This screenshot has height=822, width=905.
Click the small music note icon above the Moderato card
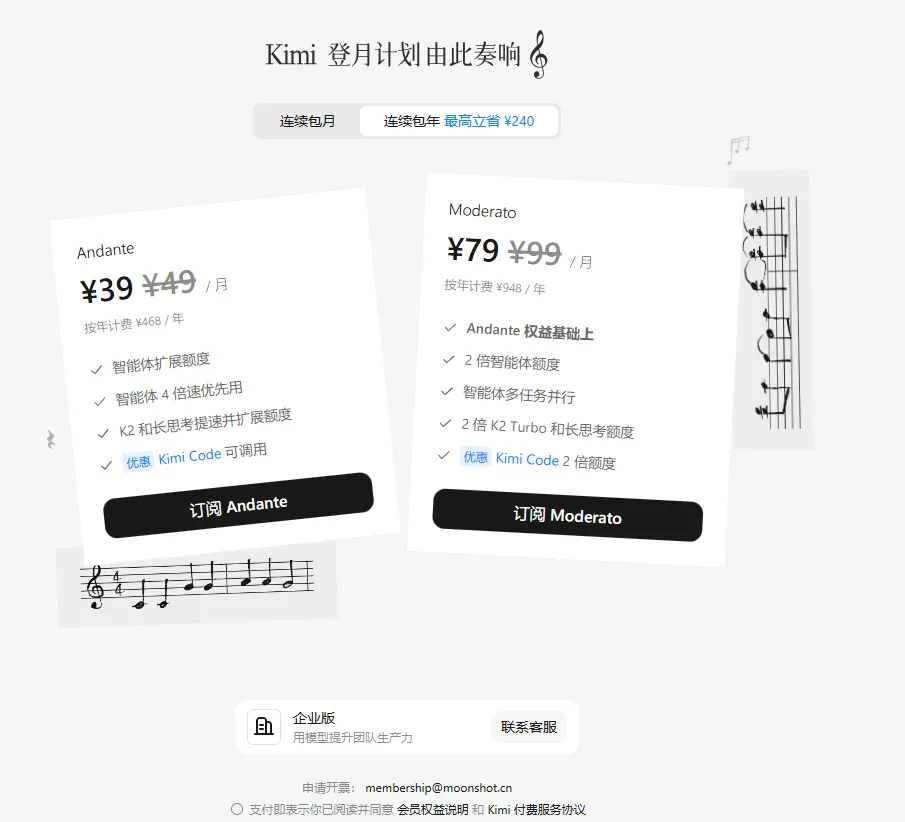coord(738,150)
